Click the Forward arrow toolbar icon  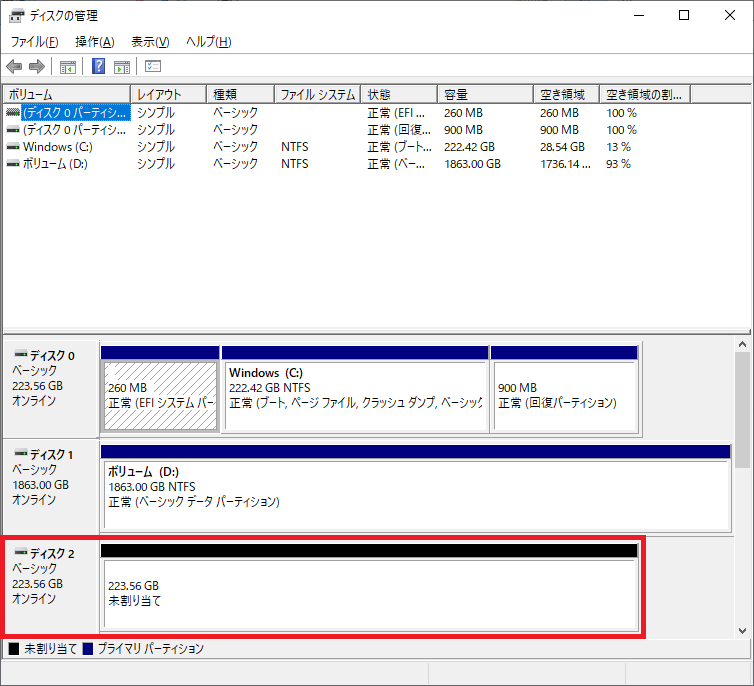point(37,66)
